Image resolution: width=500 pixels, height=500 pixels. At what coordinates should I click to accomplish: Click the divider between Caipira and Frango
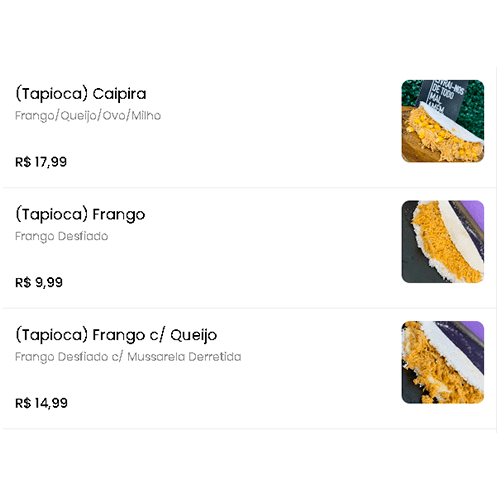coord(250,188)
